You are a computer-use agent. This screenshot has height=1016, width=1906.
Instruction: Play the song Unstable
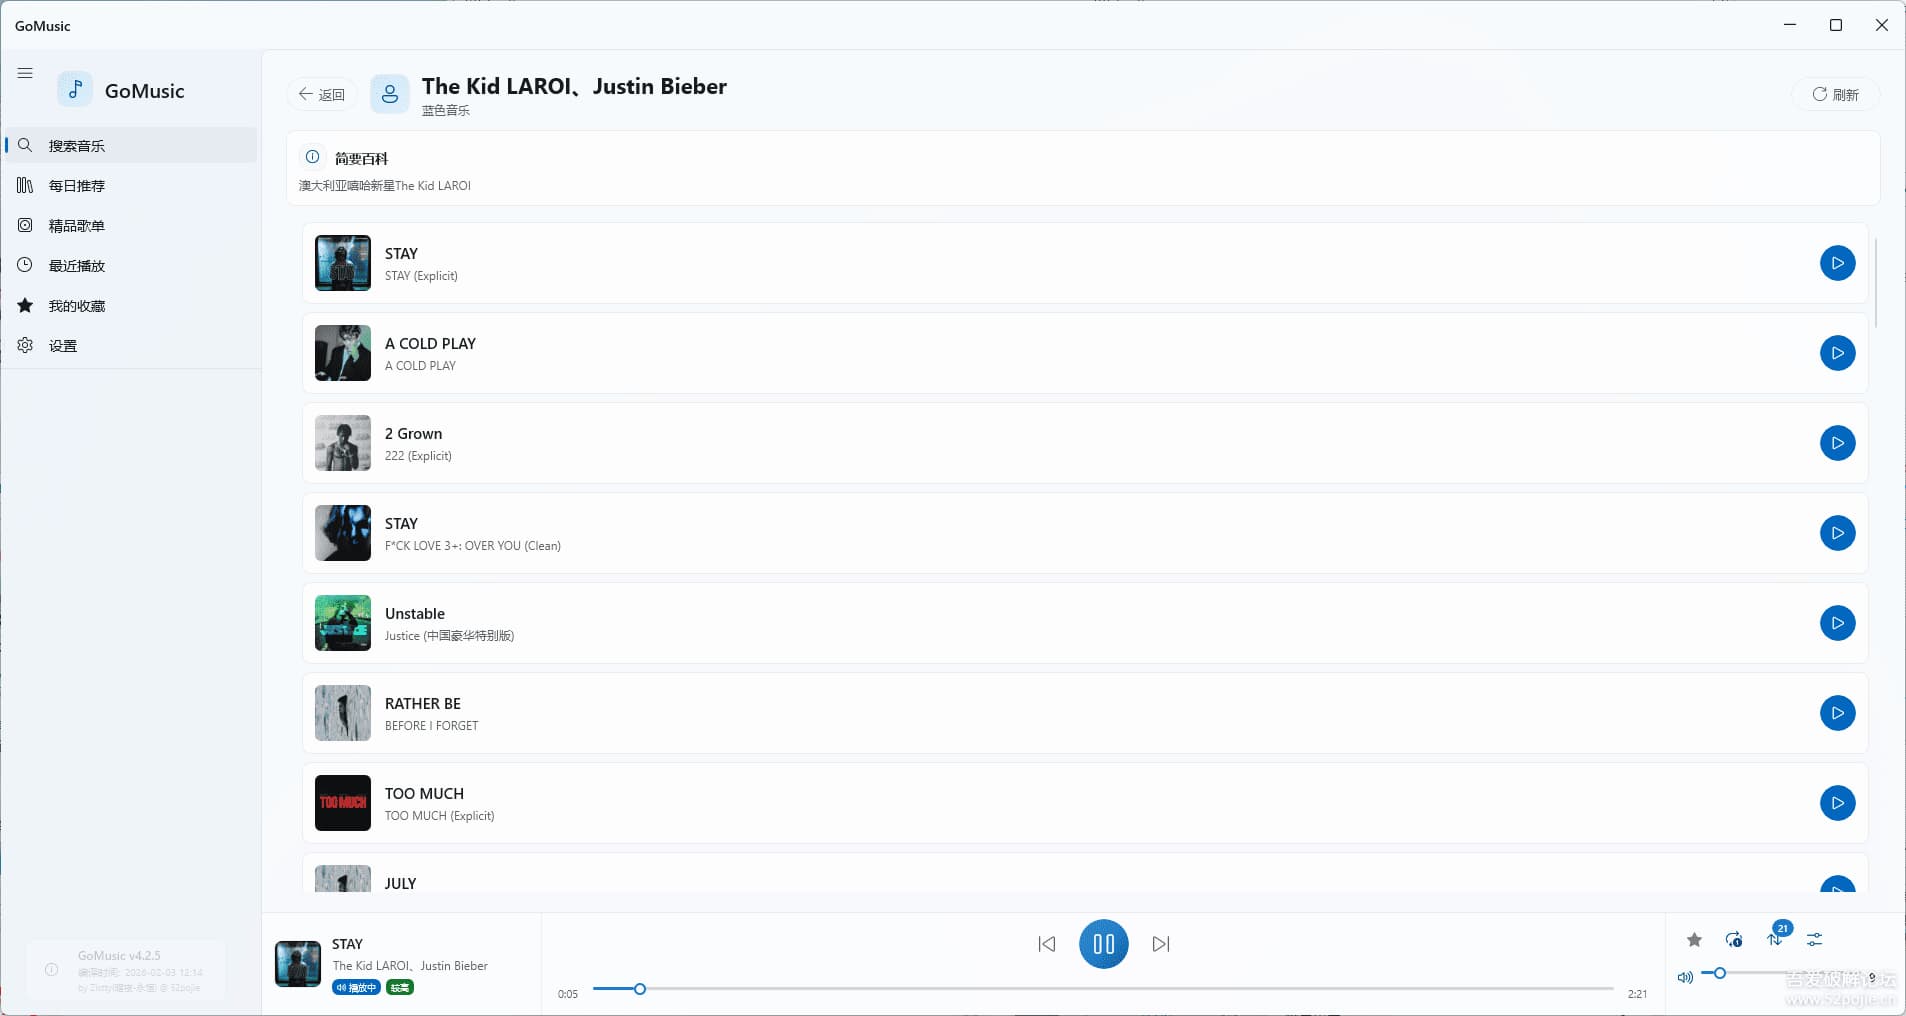1837,623
